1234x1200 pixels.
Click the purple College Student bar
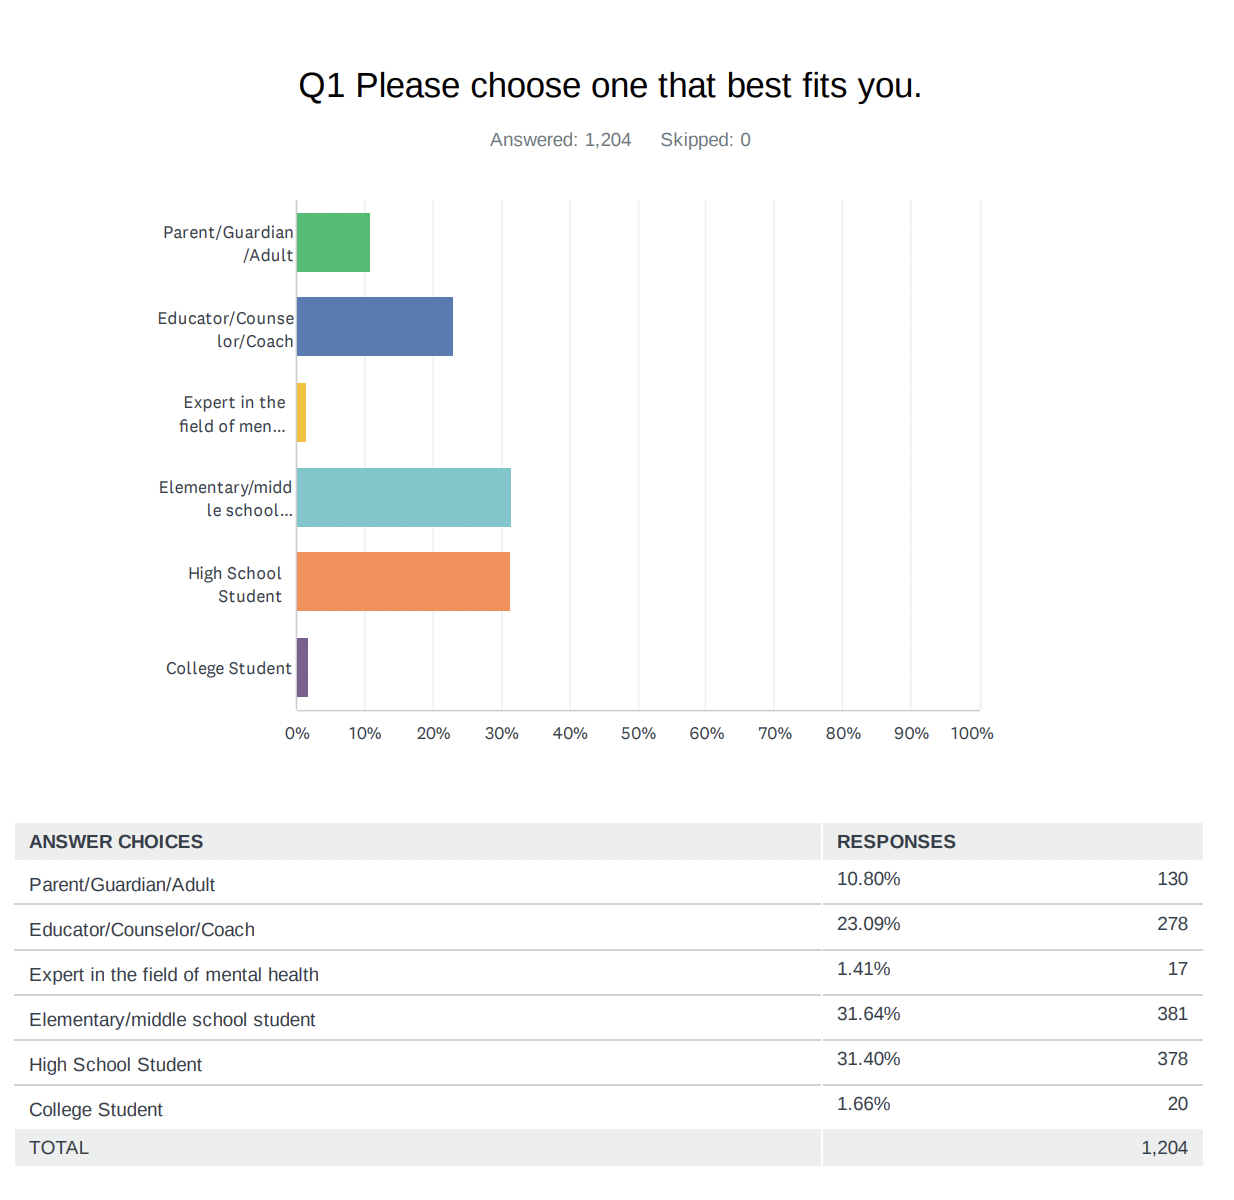(302, 667)
